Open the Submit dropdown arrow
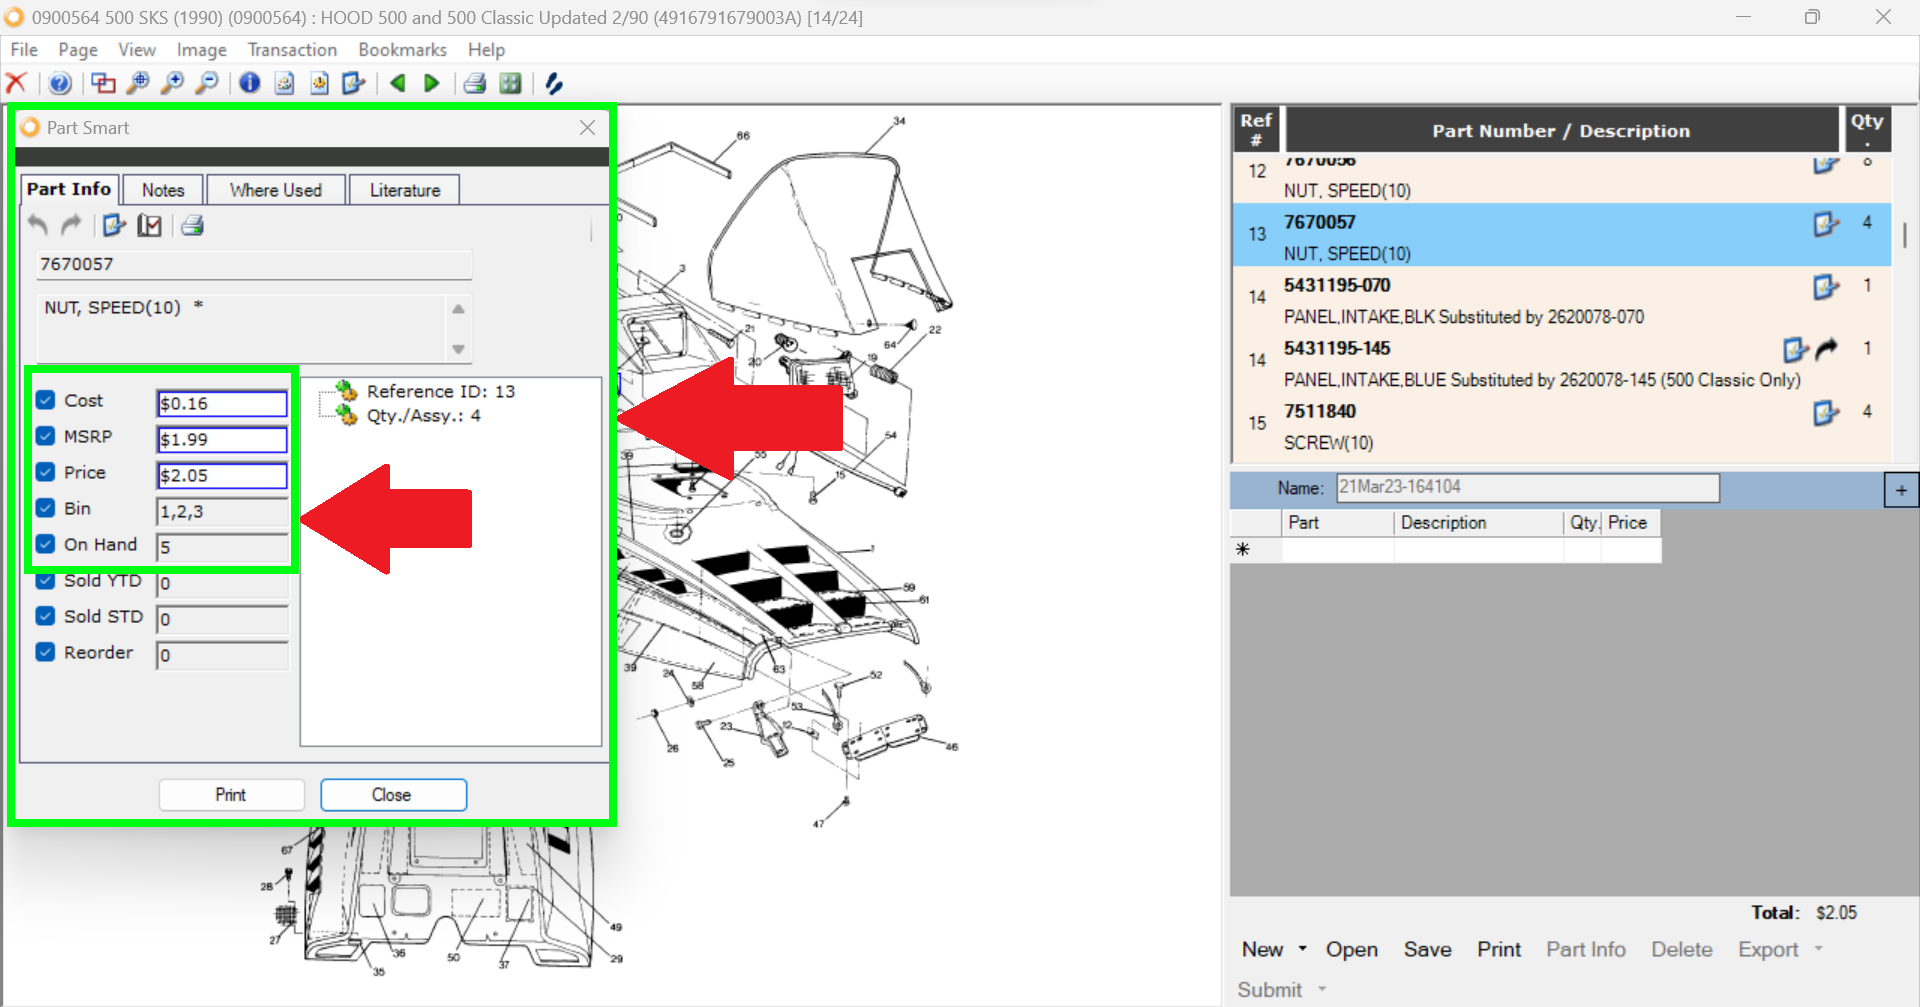Image resolution: width=1920 pixels, height=1007 pixels. click(1322, 989)
